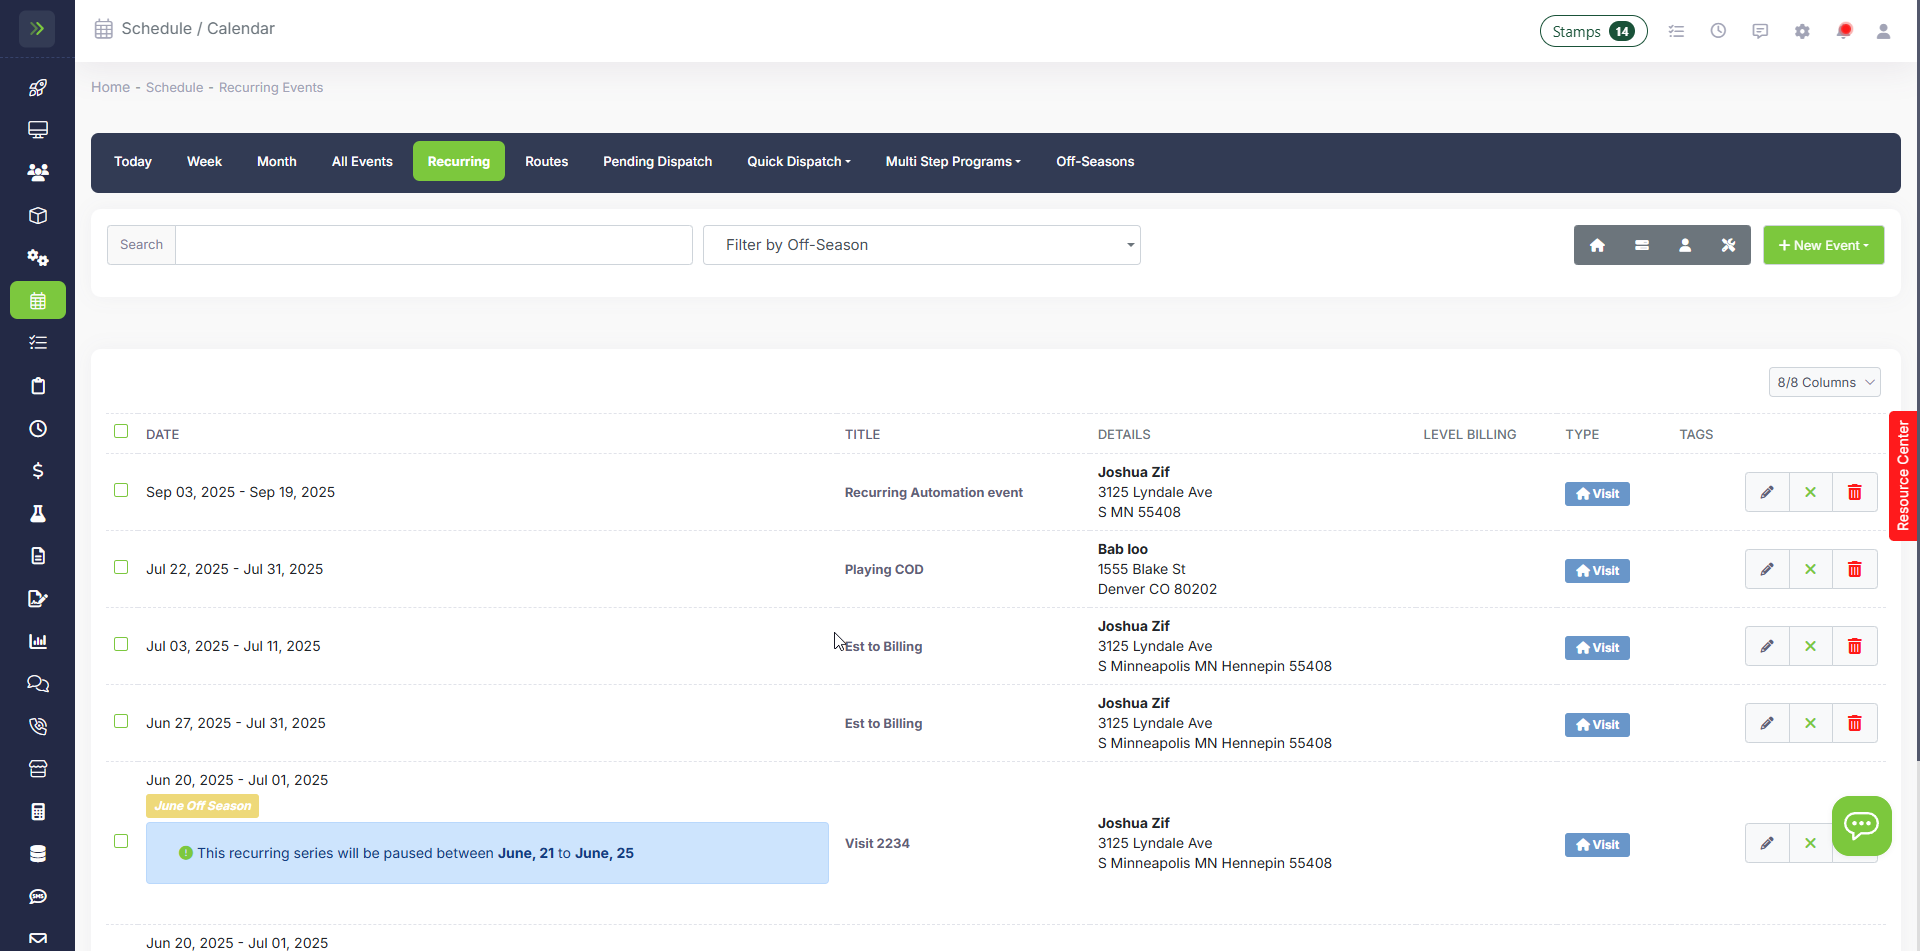This screenshot has height=951, width=1920.
Task: Open the green live chat bubble
Action: point(1861,825)
